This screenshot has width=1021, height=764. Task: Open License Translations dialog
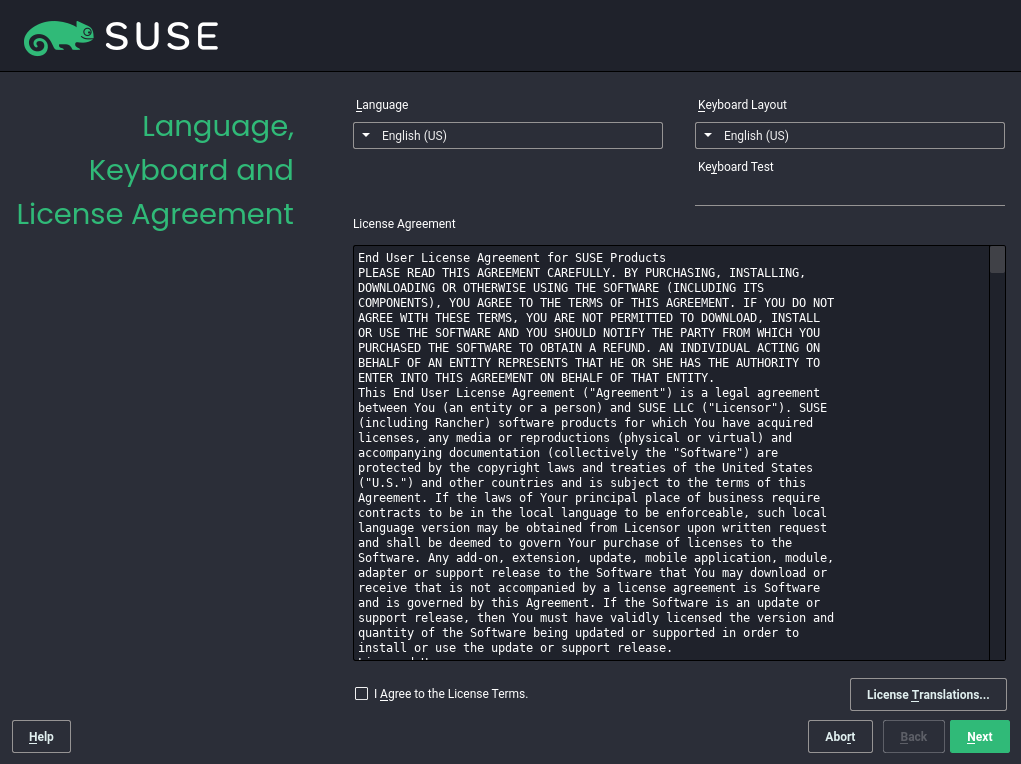pos(927,694)
